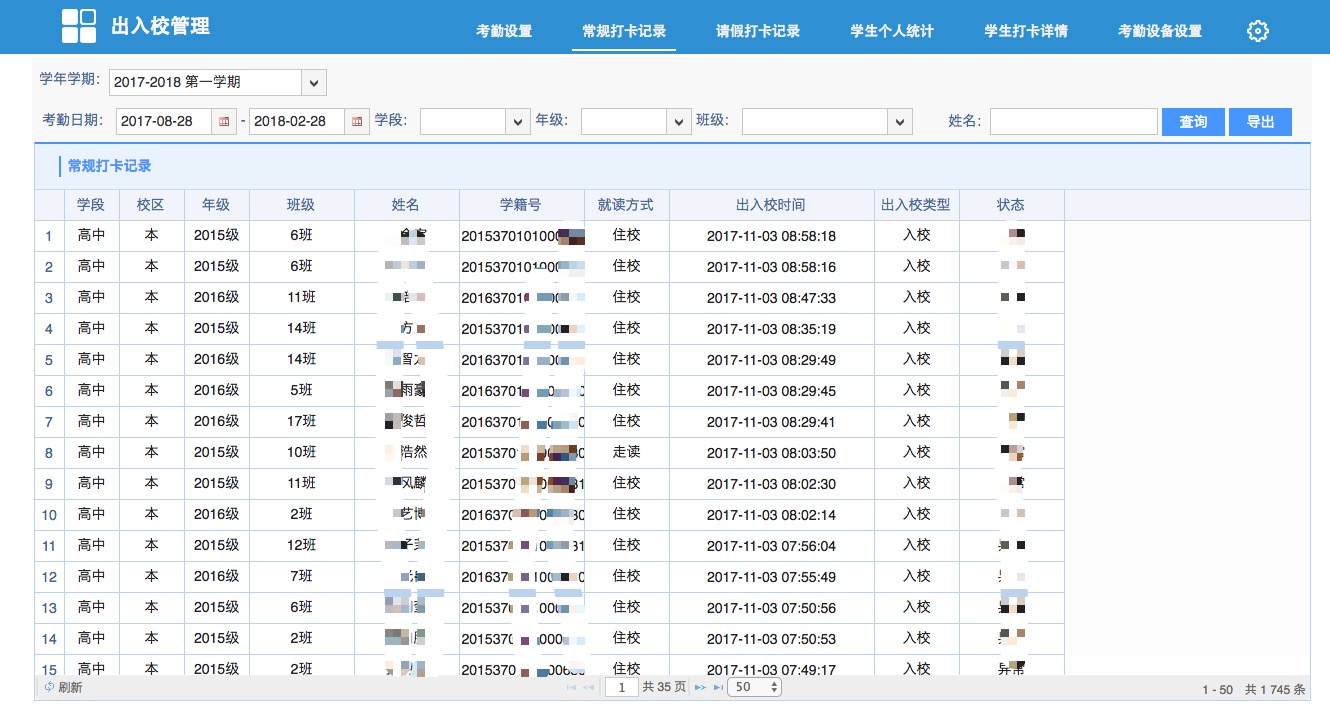Click the 12班 class cell

pos(301,545)
